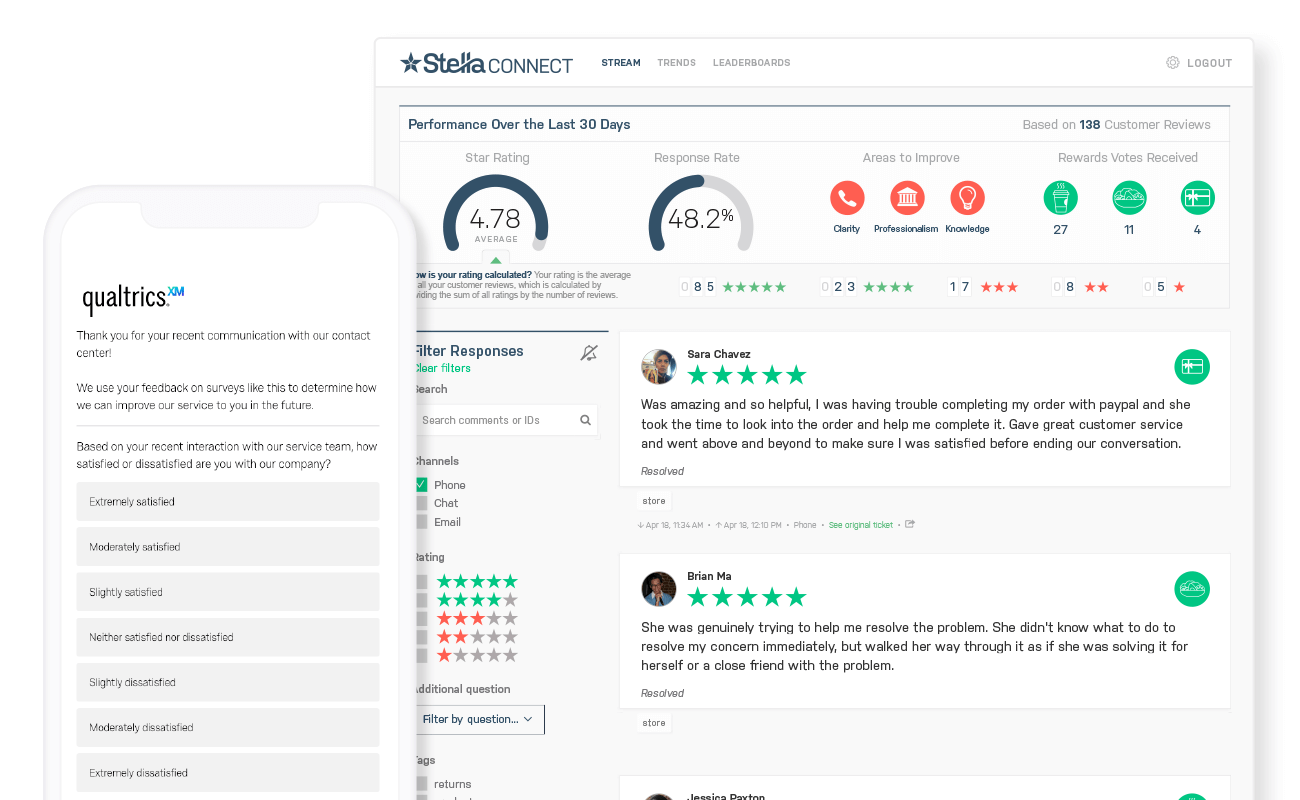Check the four-star rating filter
Viewport: 1300px width, 800px height.
(421, 600)
